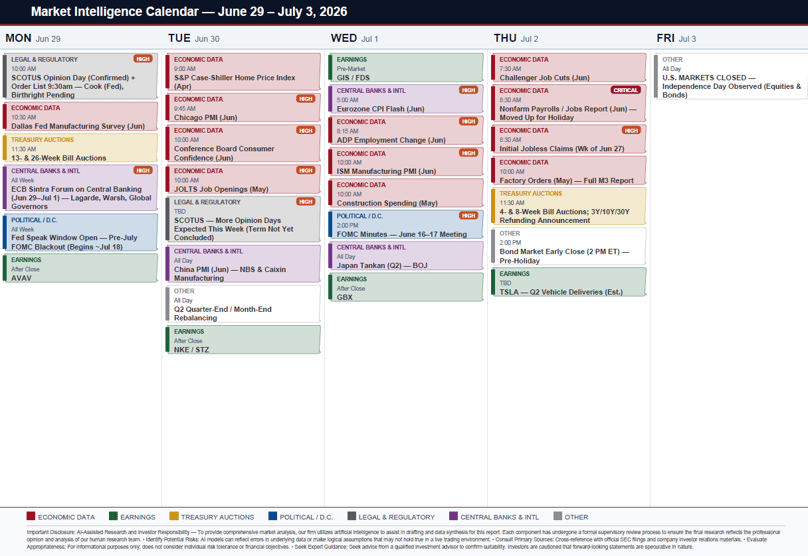Open the AVAV earnings card
Image resolution: width=808 pixels, height=556 pixels.
click(x=80, y=268)
